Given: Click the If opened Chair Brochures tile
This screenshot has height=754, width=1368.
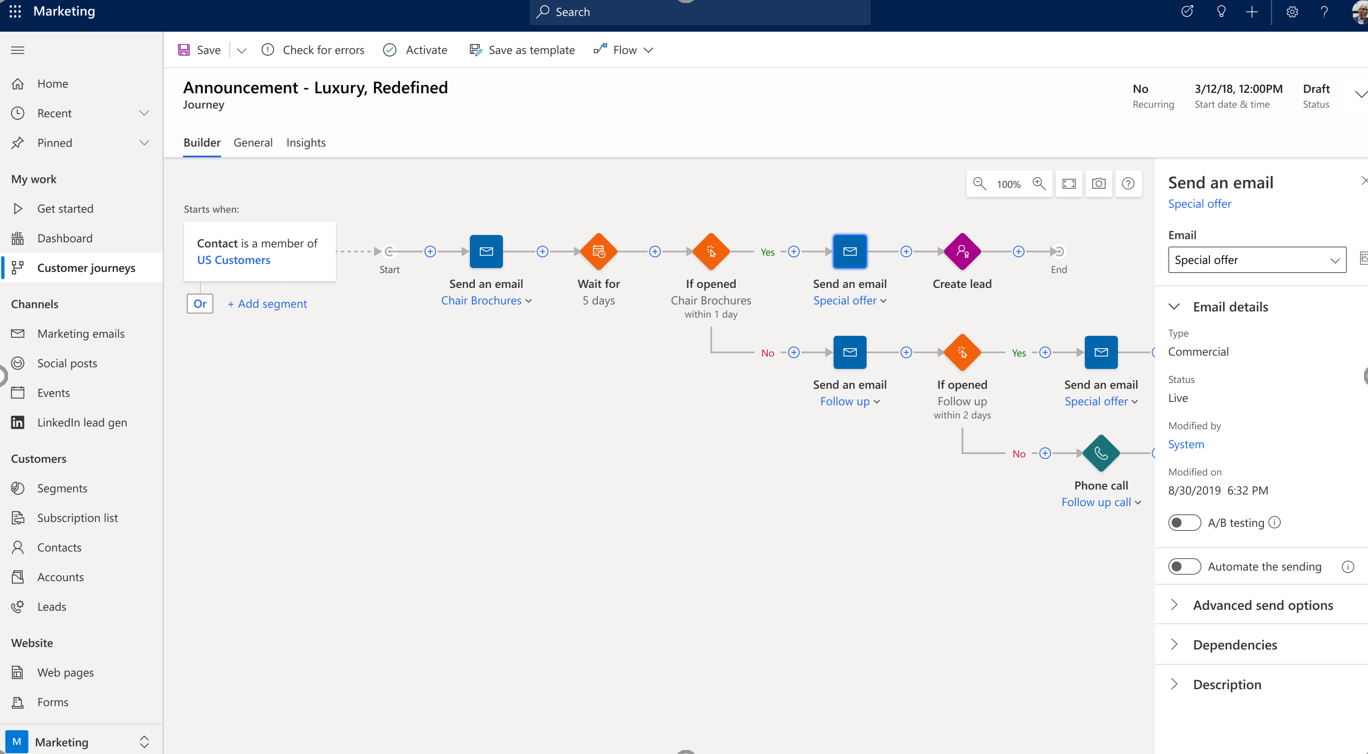Looking at the screenshot, I should coord(711,252).
